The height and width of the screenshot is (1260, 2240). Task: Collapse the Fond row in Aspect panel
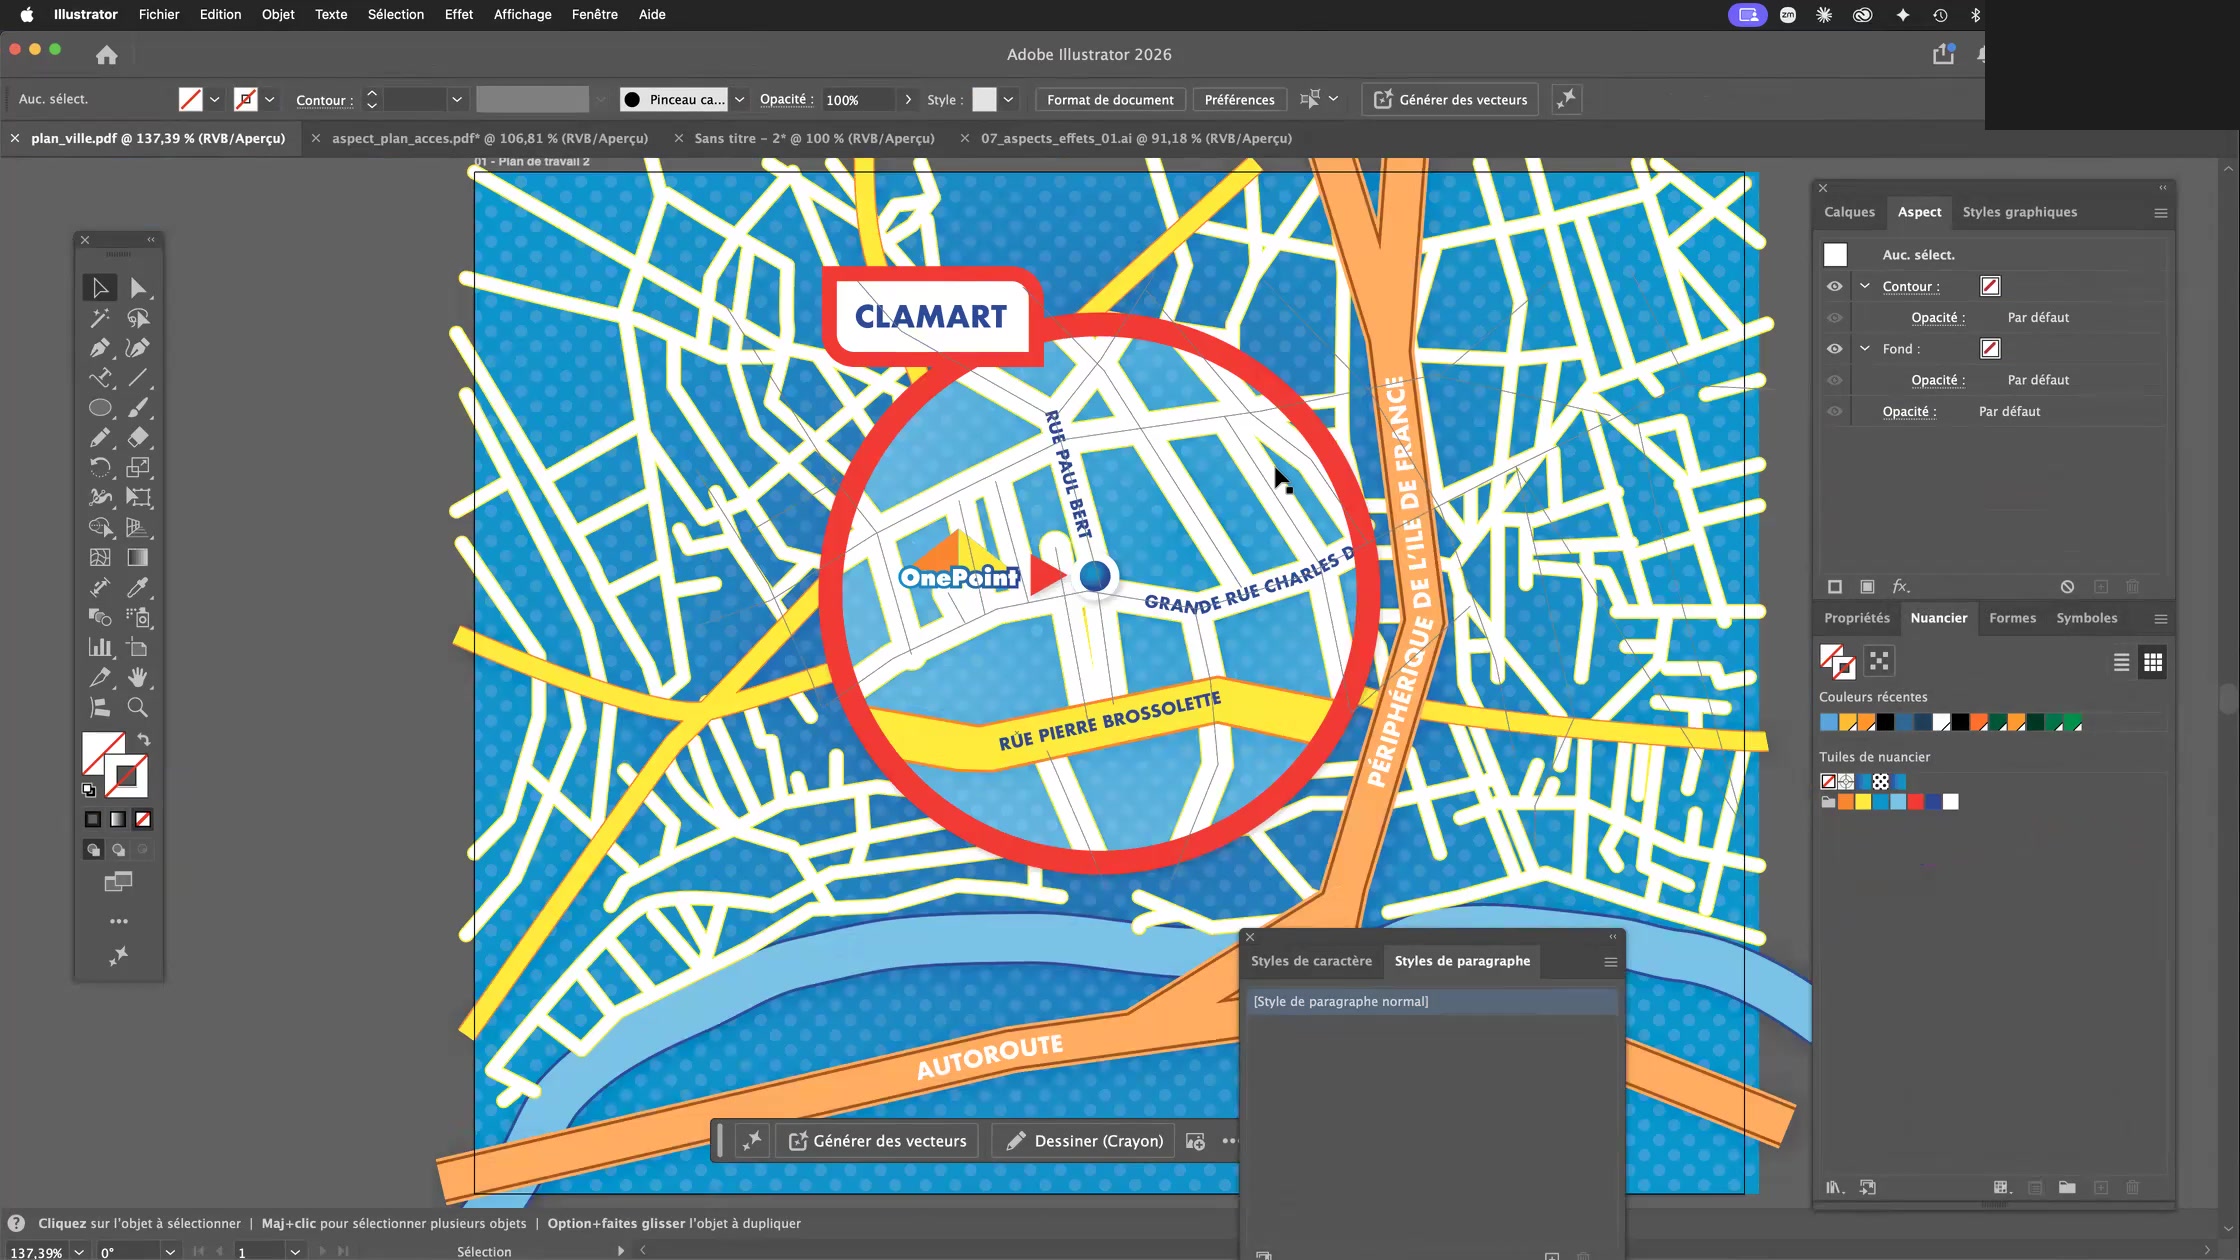[x=1865, y=349]
